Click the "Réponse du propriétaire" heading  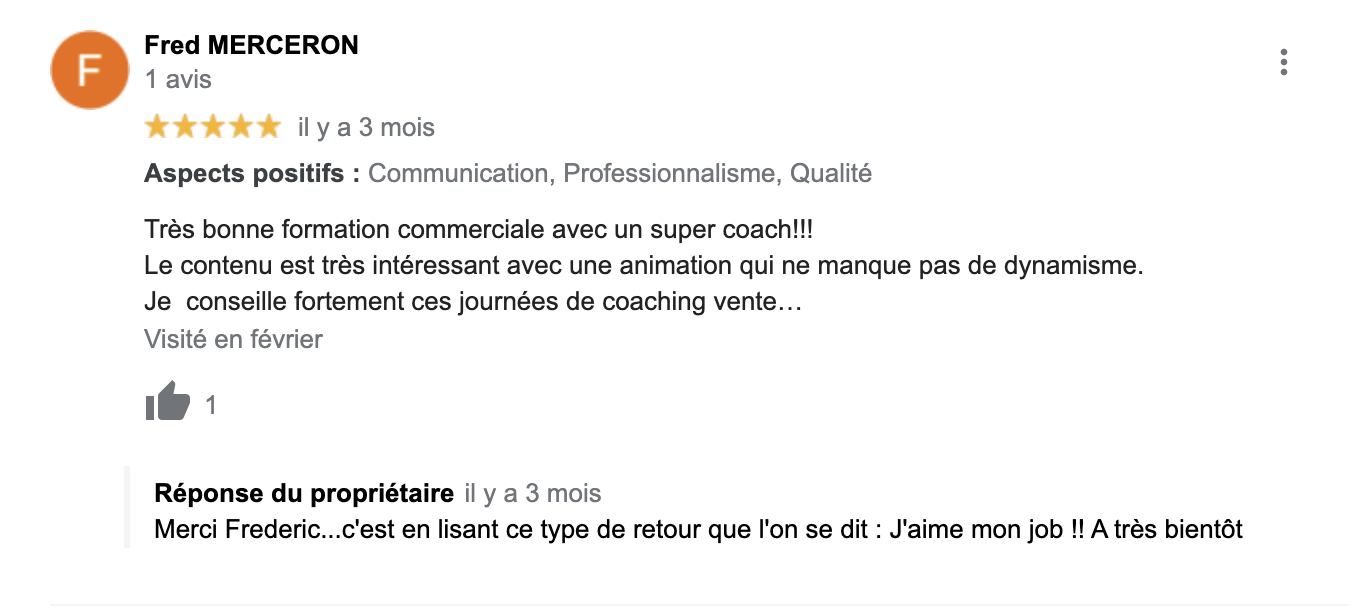click(304, 493)
